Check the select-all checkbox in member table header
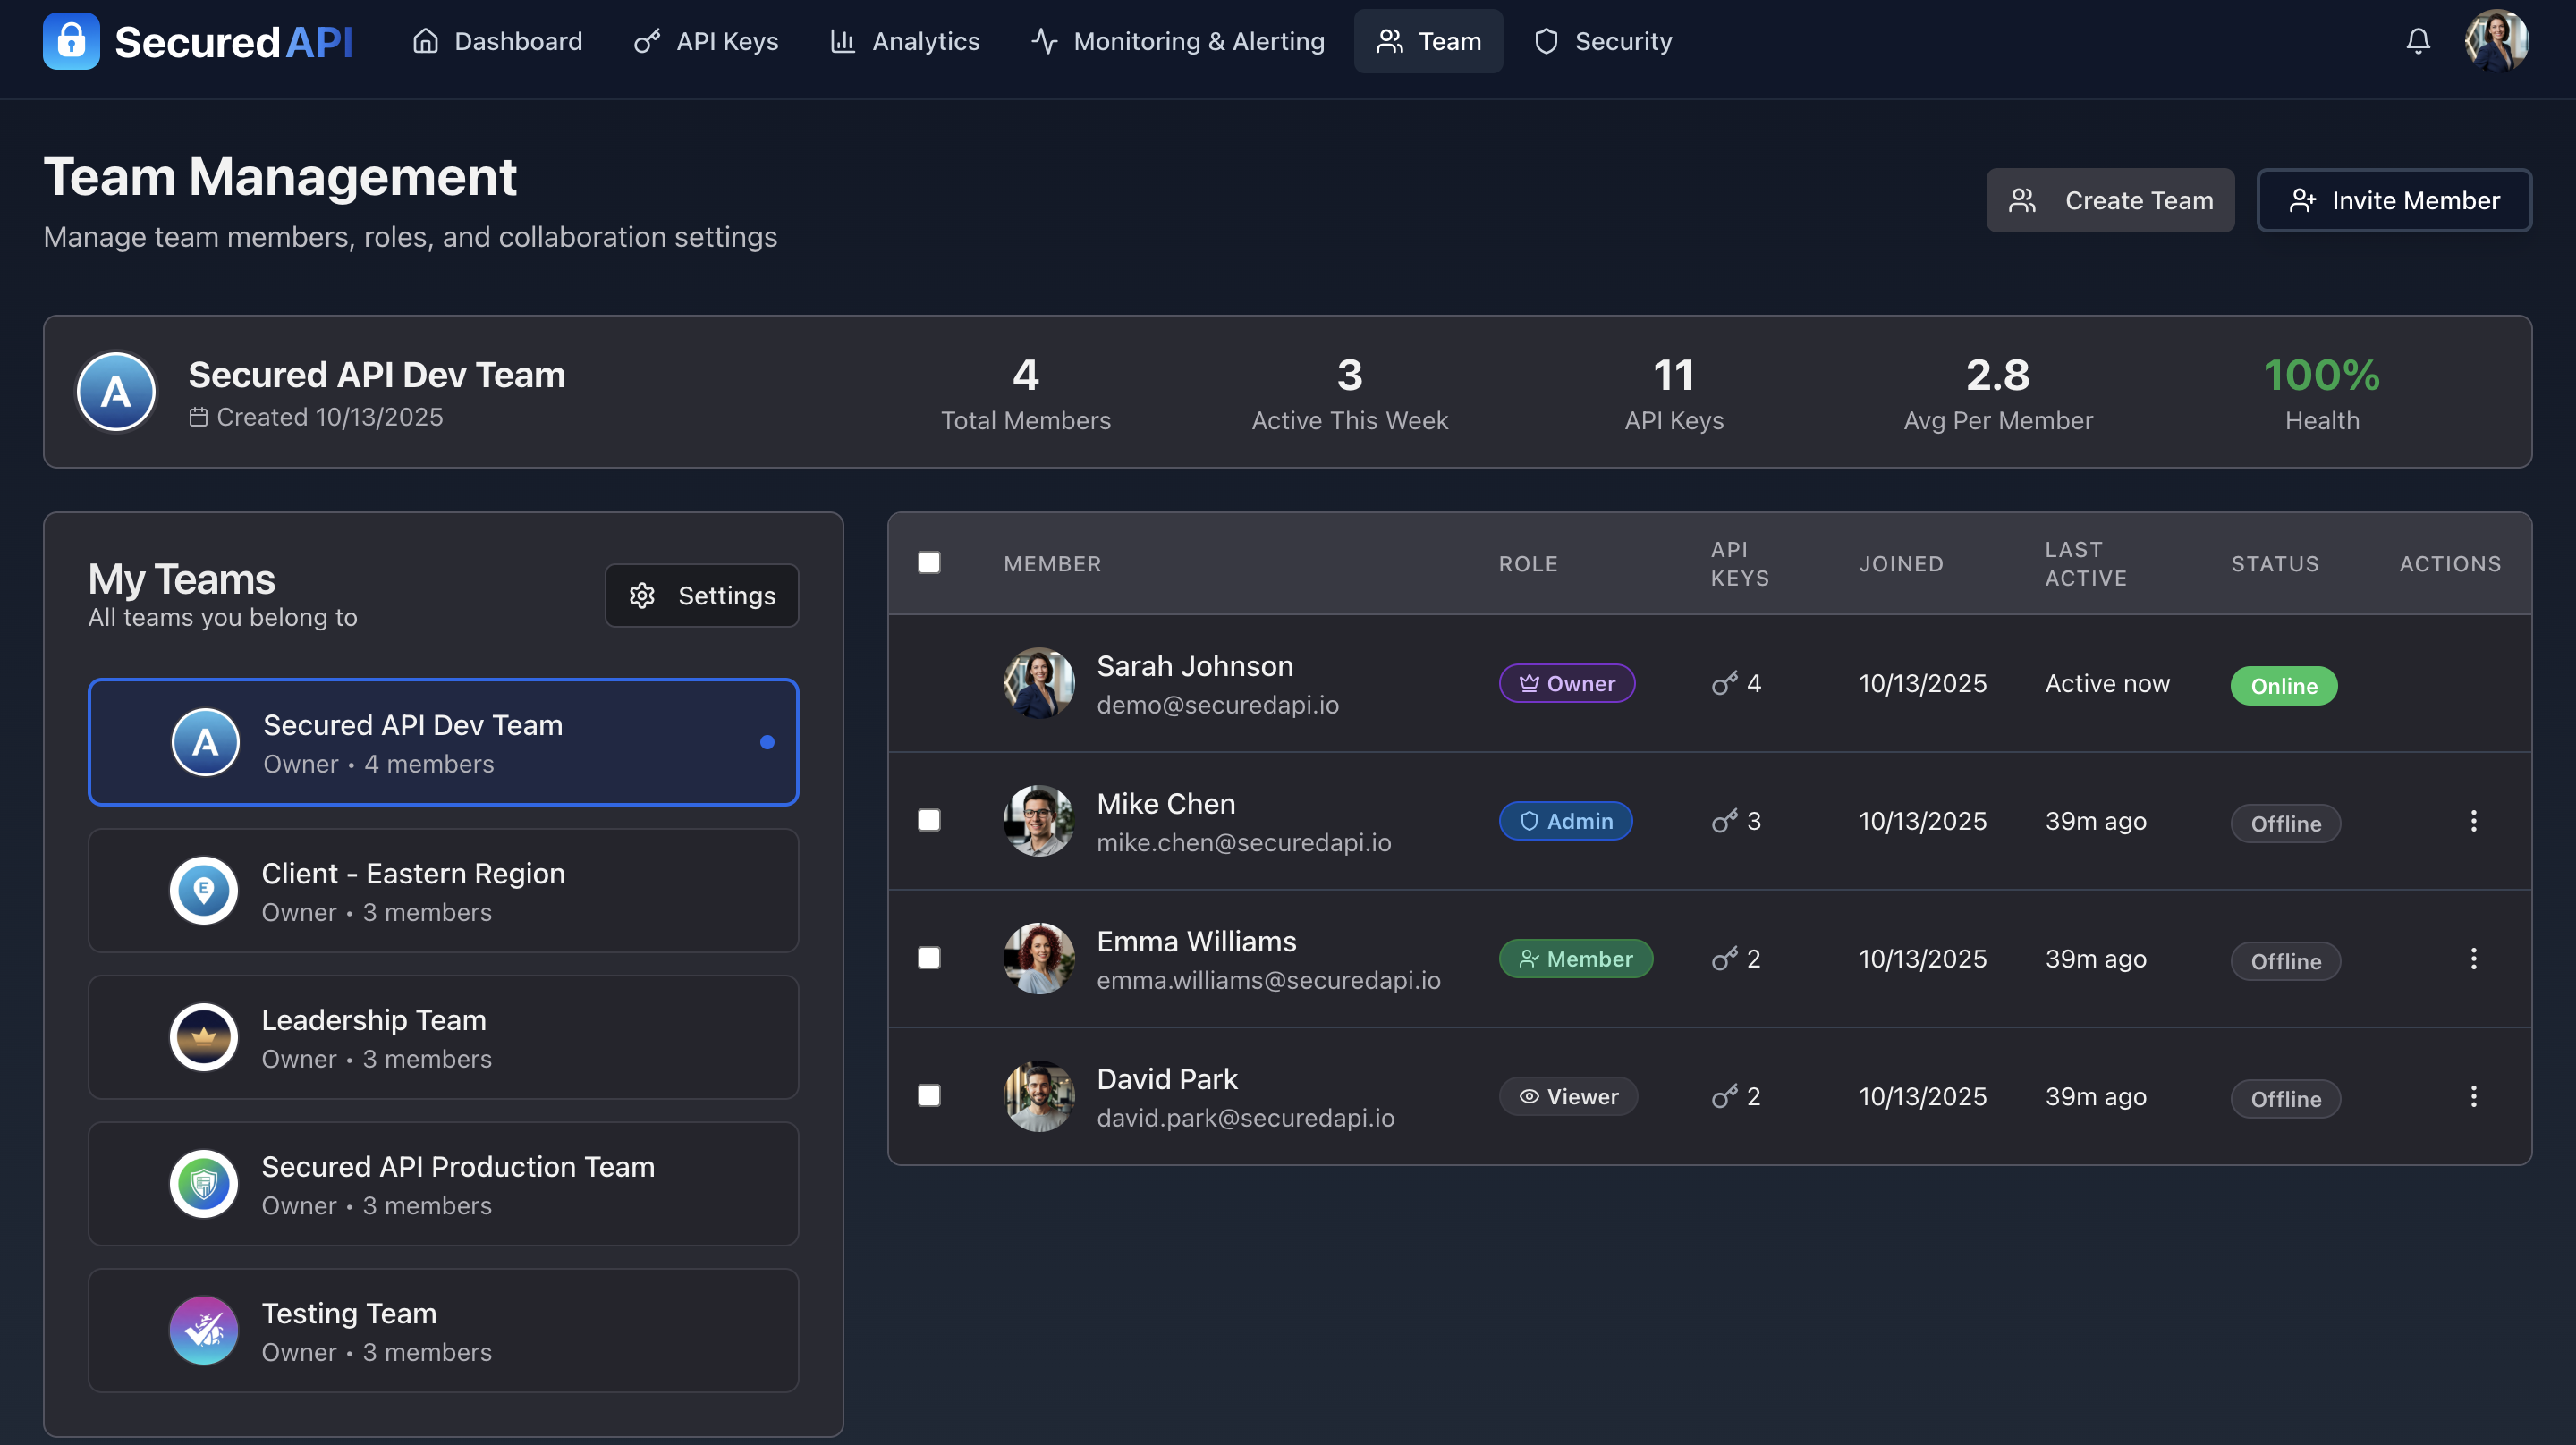Screen dimensions: 2576x1445 click(928, 562)
